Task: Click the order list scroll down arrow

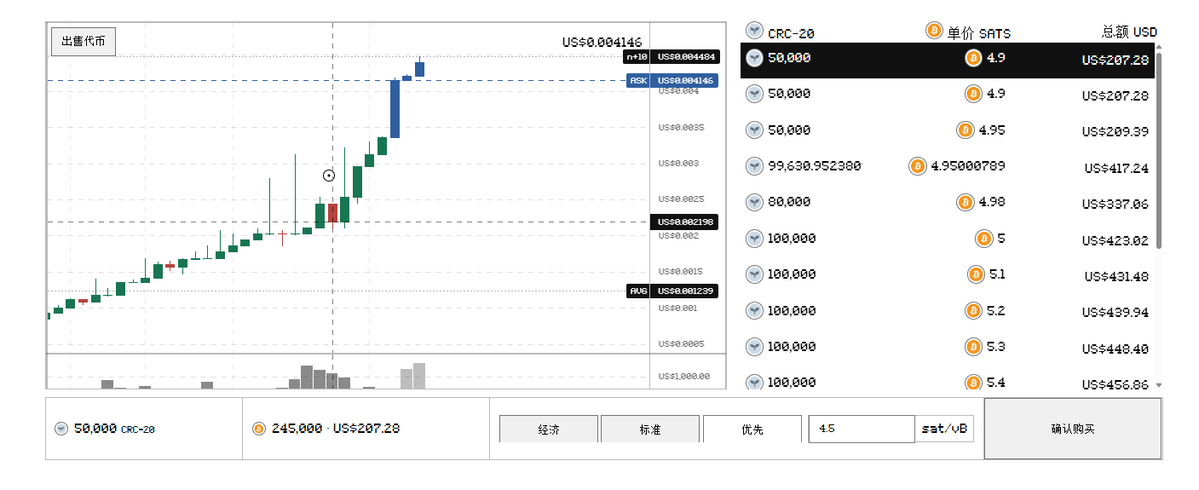Action: pos(1158,385)
